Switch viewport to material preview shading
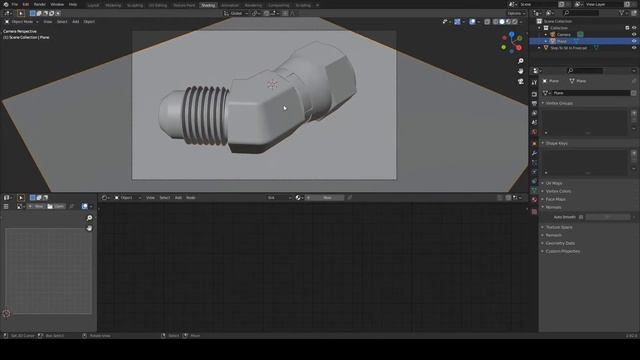The height and width of the screenshot is (360, 640). 509,22
